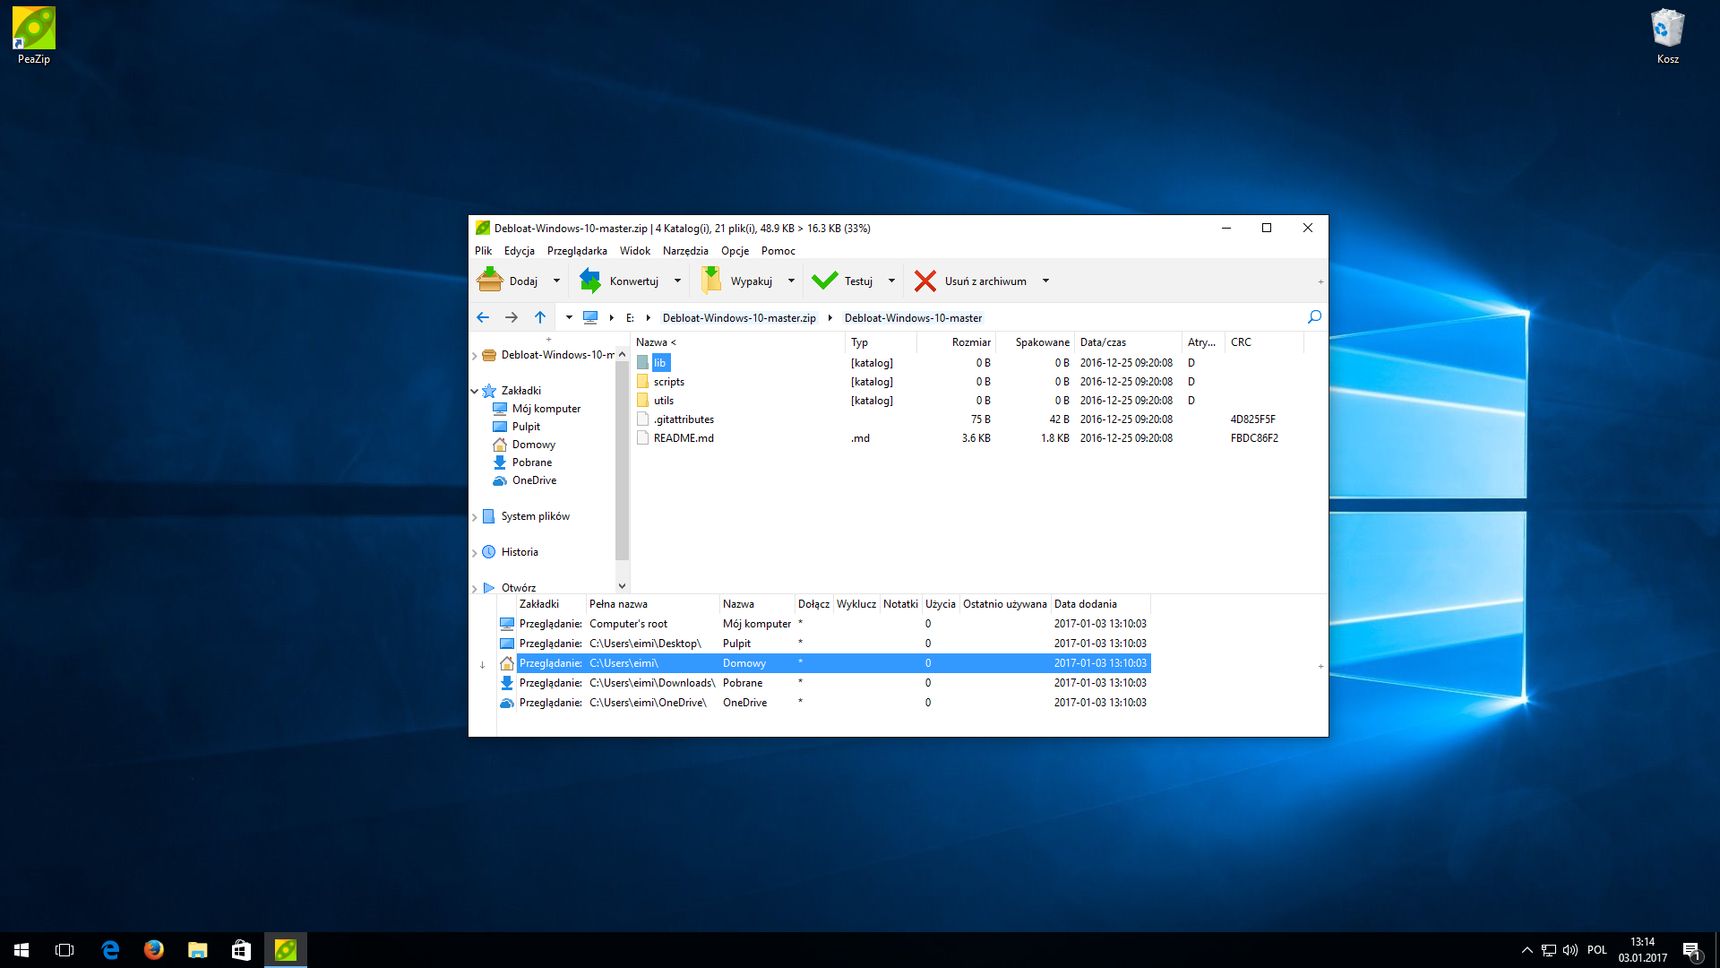The height and width of the screenshot is (968, 1720).
Task: Select the utils folder icon
Action: pyautogui.click(x=643, y=400)
